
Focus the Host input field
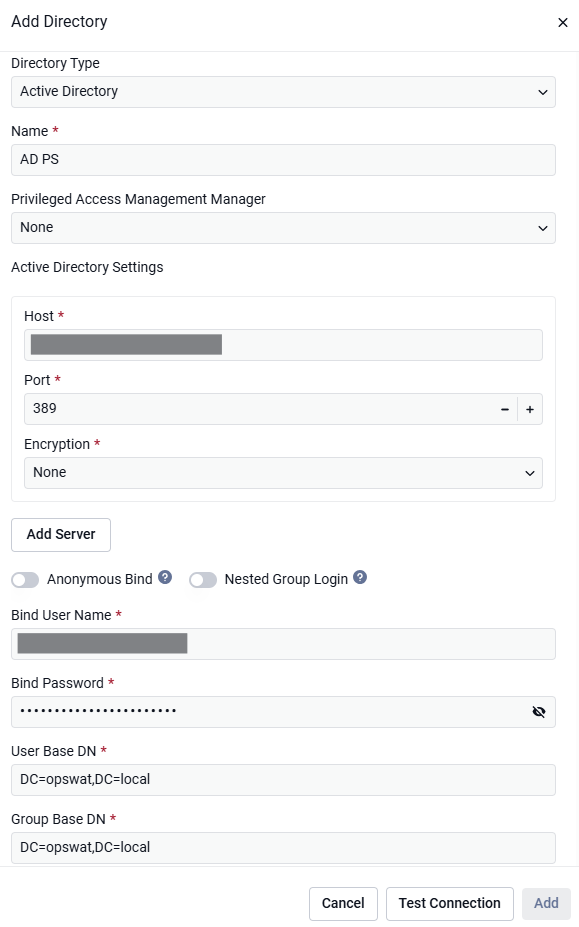click(x=283, y=345)
